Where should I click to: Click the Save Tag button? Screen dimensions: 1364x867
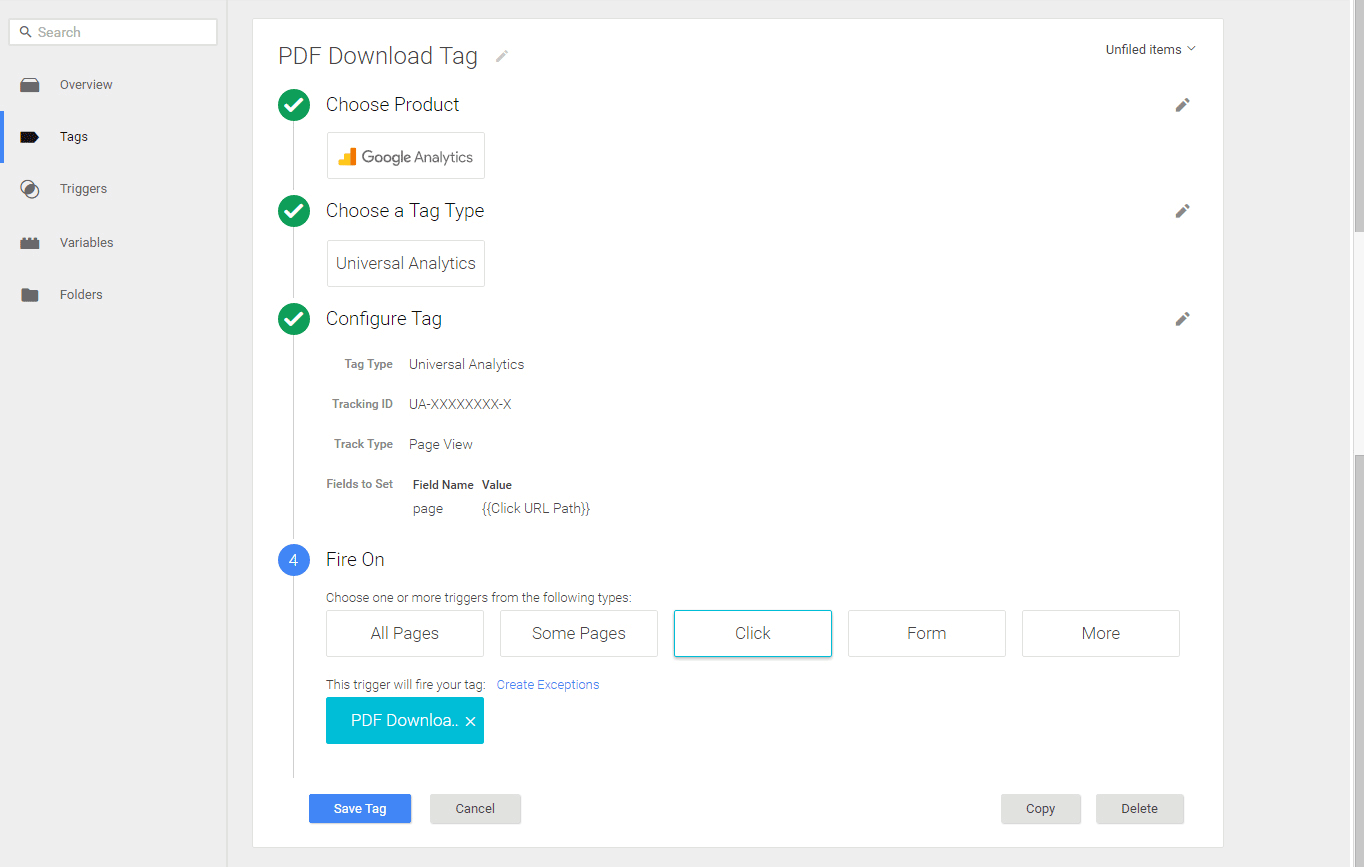click(359, 808)
